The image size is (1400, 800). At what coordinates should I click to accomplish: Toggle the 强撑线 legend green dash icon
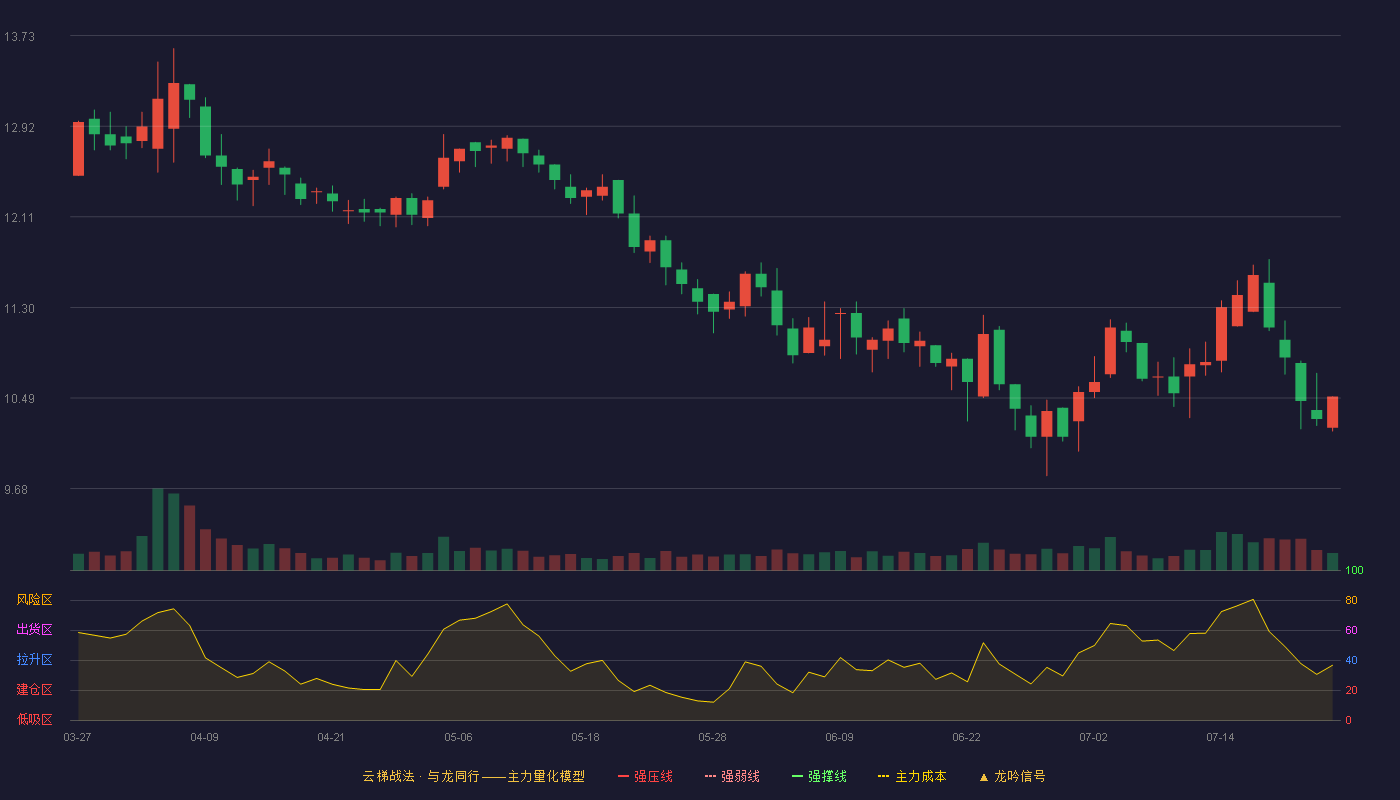[798, 776]
